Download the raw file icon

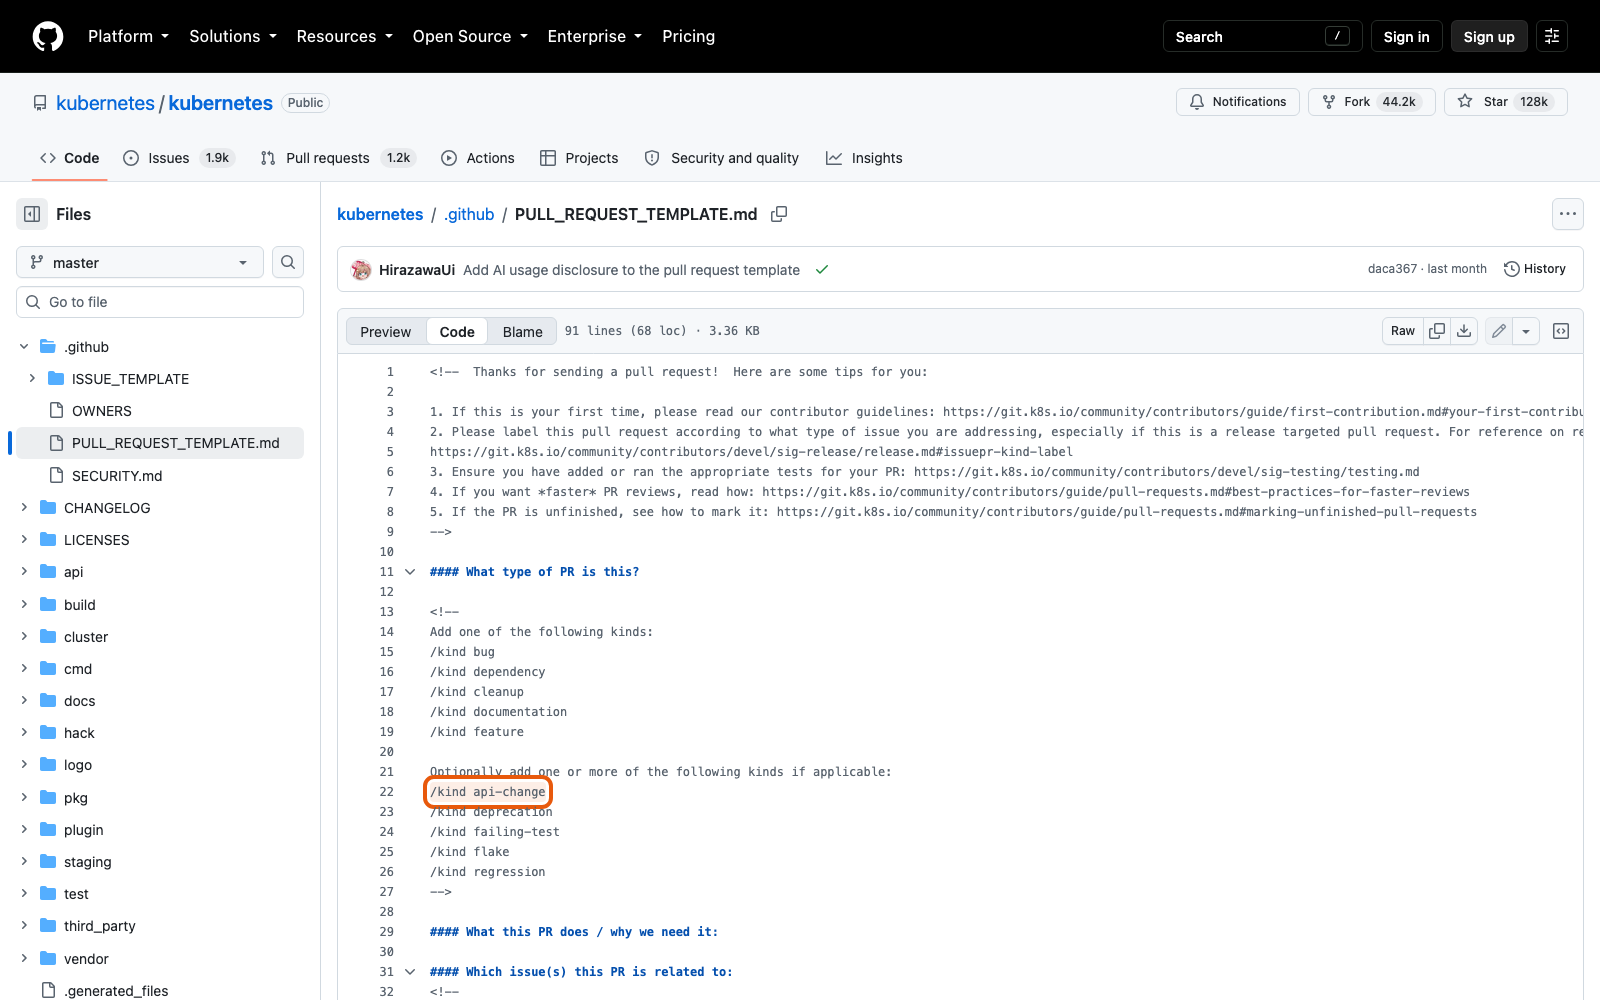(1464, 331)
